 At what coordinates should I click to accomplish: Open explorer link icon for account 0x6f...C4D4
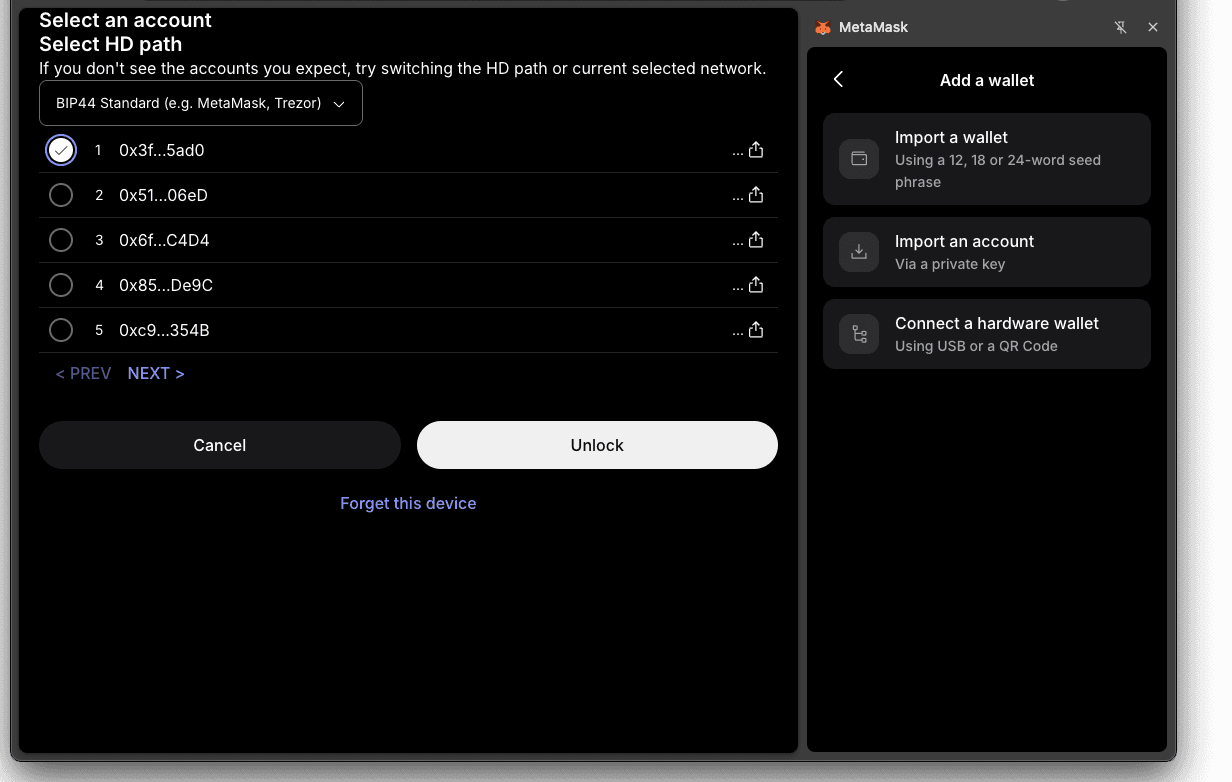756,240
